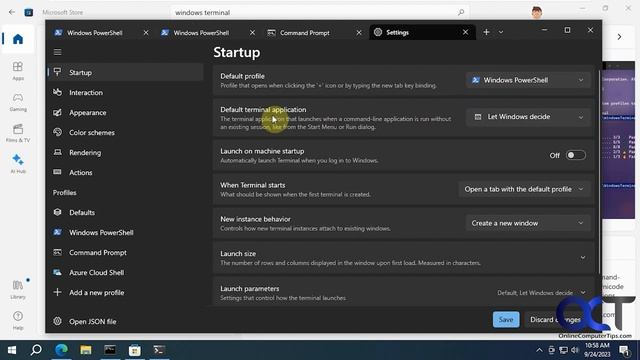The image size is (640, 360).
Task: Click the Microsoft Store search magnifier icon
Action: click(461, 13)
